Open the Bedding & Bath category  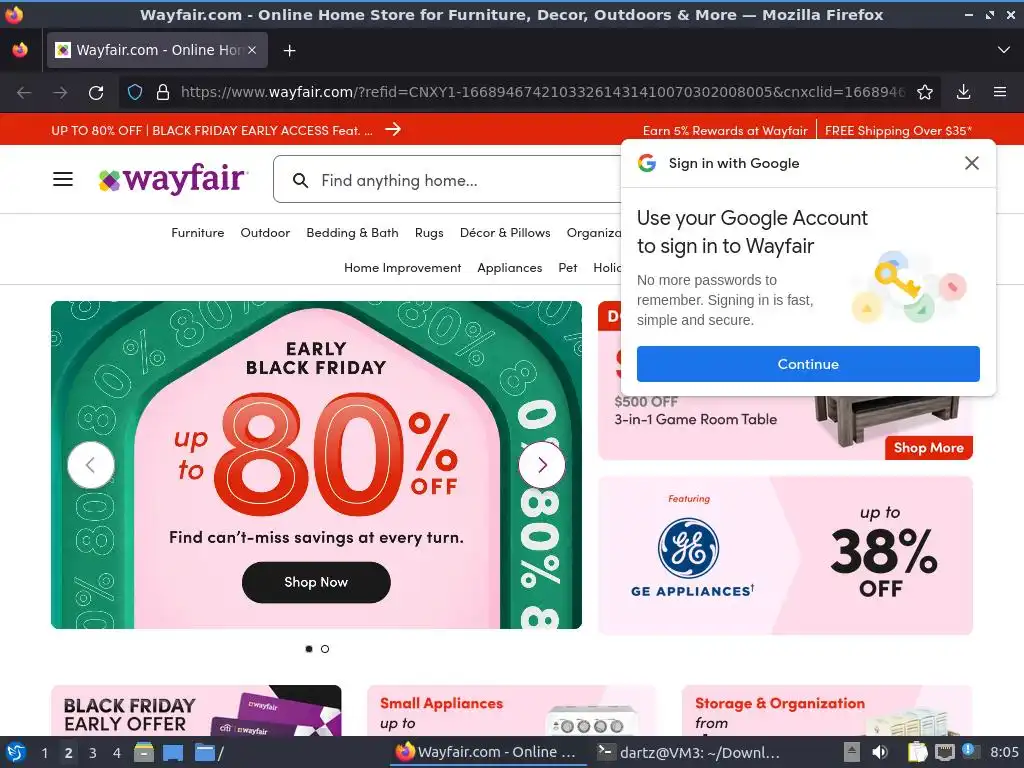[352, 232]
